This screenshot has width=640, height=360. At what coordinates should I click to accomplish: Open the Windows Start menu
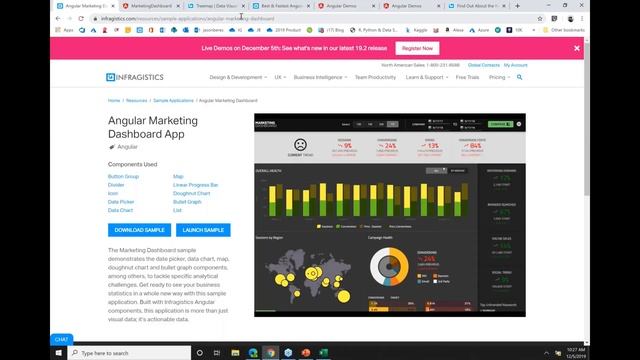[x=58, y=353]
